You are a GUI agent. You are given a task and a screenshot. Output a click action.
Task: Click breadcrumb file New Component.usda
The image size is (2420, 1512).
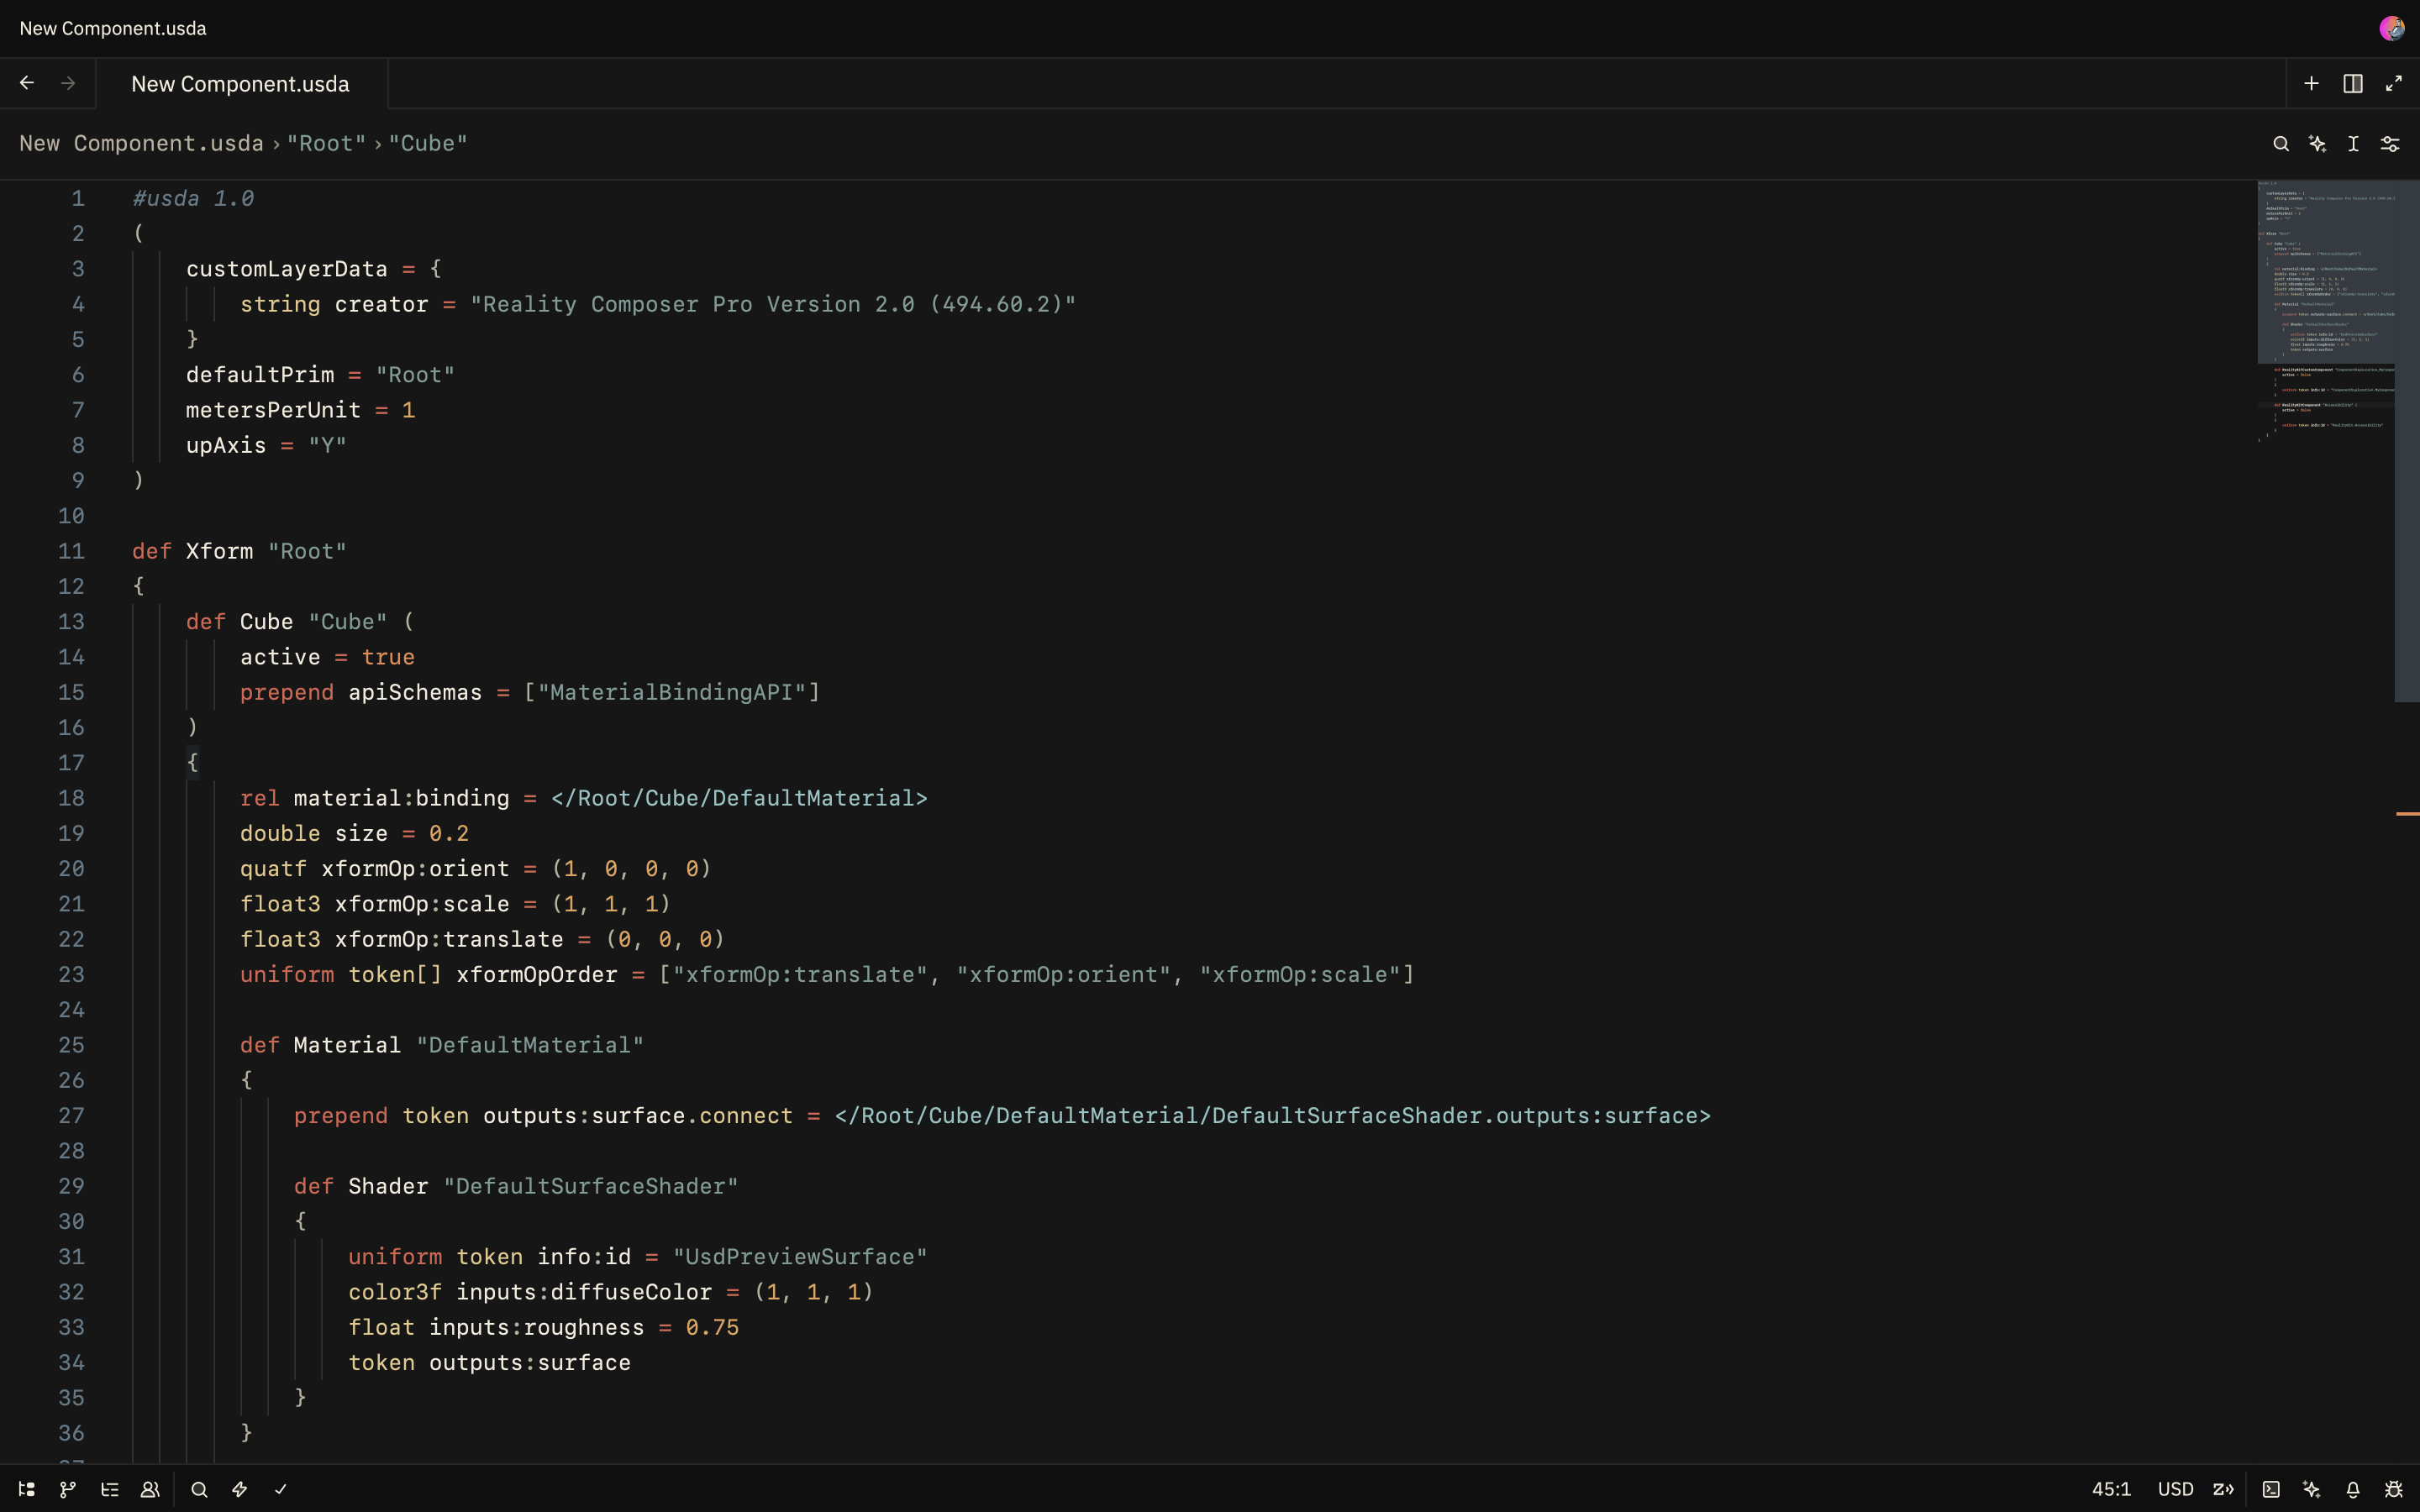(x=141, y=143)
